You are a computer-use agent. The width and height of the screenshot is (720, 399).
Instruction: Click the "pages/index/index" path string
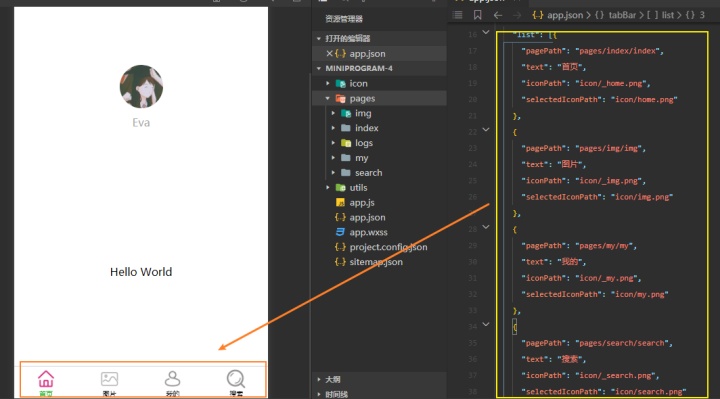(617, 51)
